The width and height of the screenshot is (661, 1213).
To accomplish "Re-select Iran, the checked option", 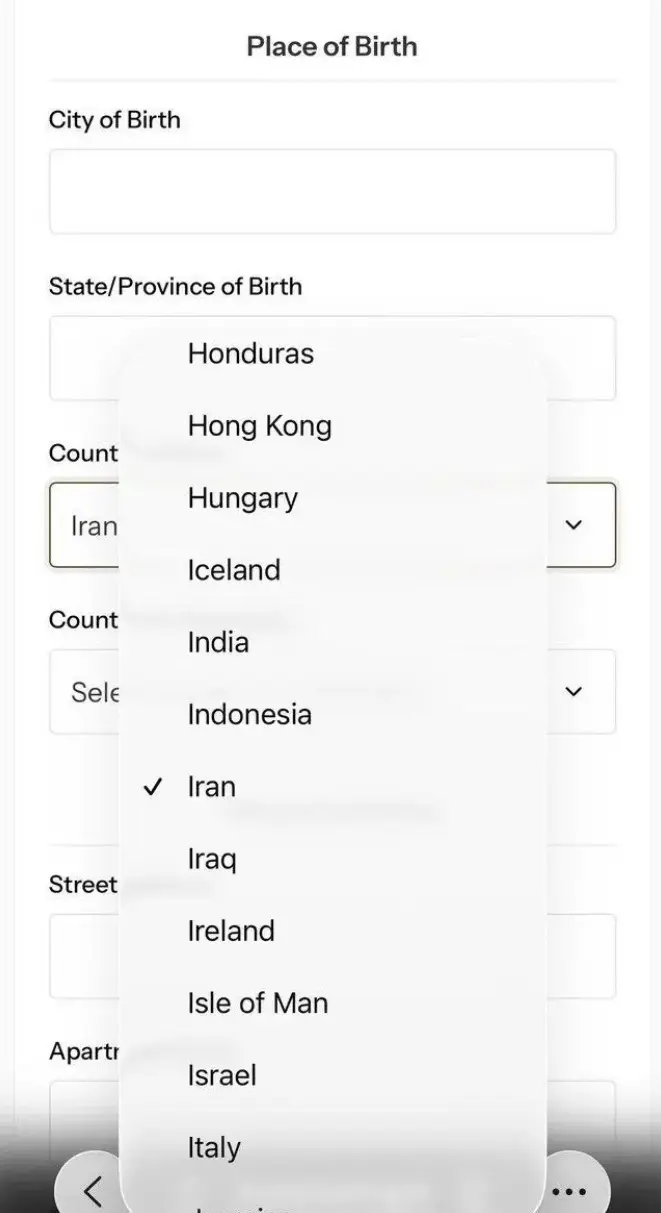I will click(x=211, y=787).
